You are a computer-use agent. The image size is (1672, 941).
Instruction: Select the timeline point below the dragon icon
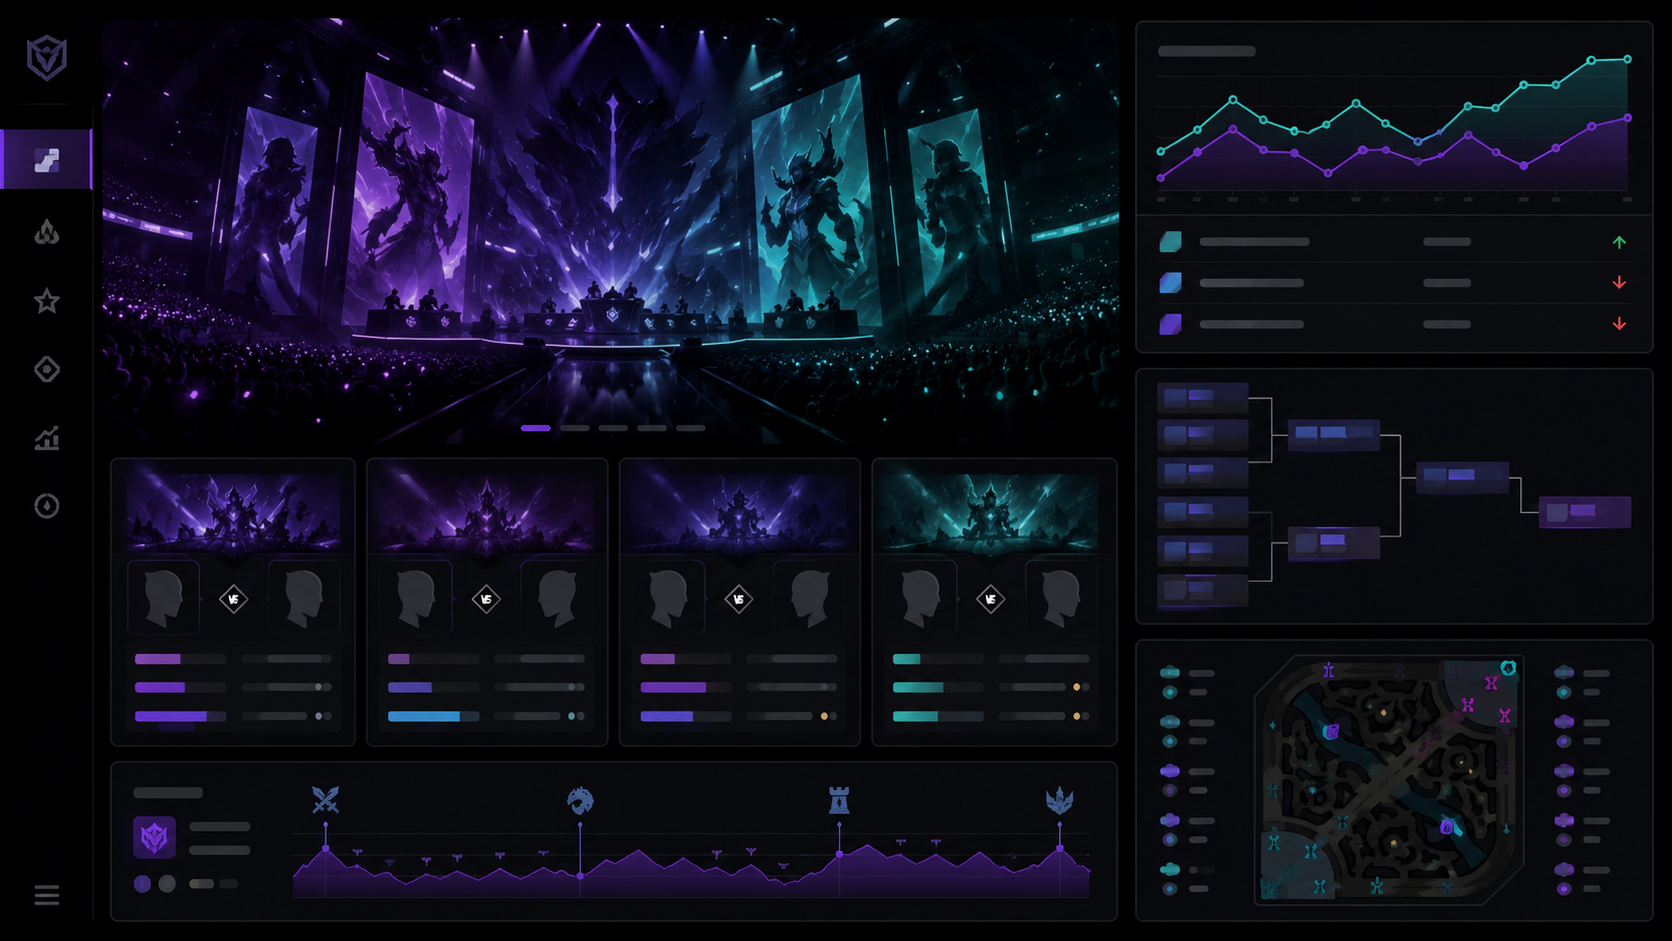580,876
